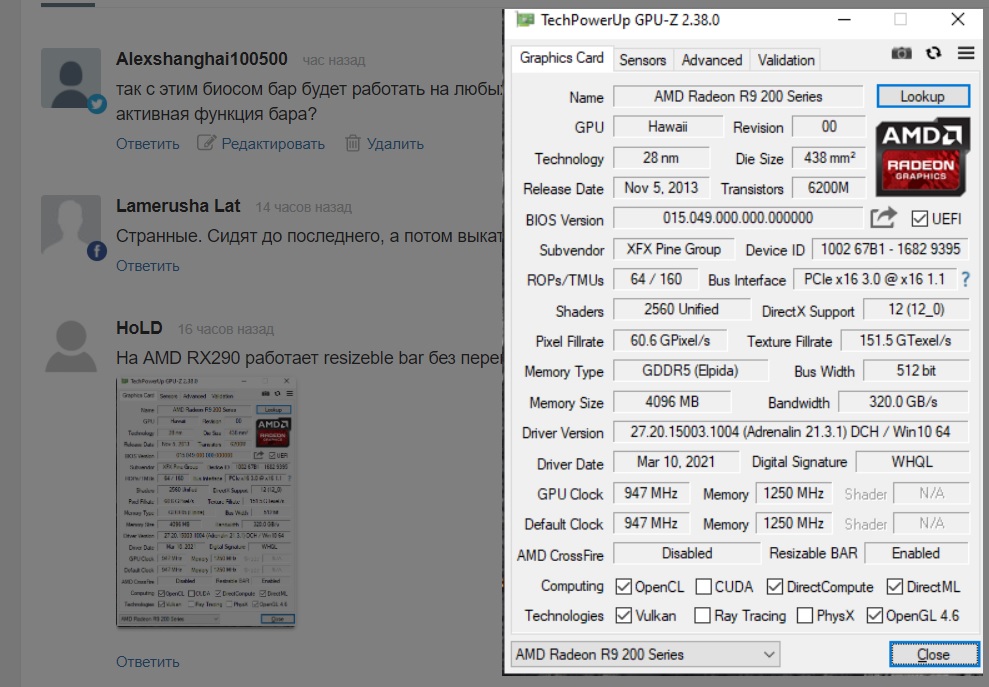Viewport: 989px width, 687px height.
Task: Click the Bus Interface question mark
Action: click(x=966, y=279)
